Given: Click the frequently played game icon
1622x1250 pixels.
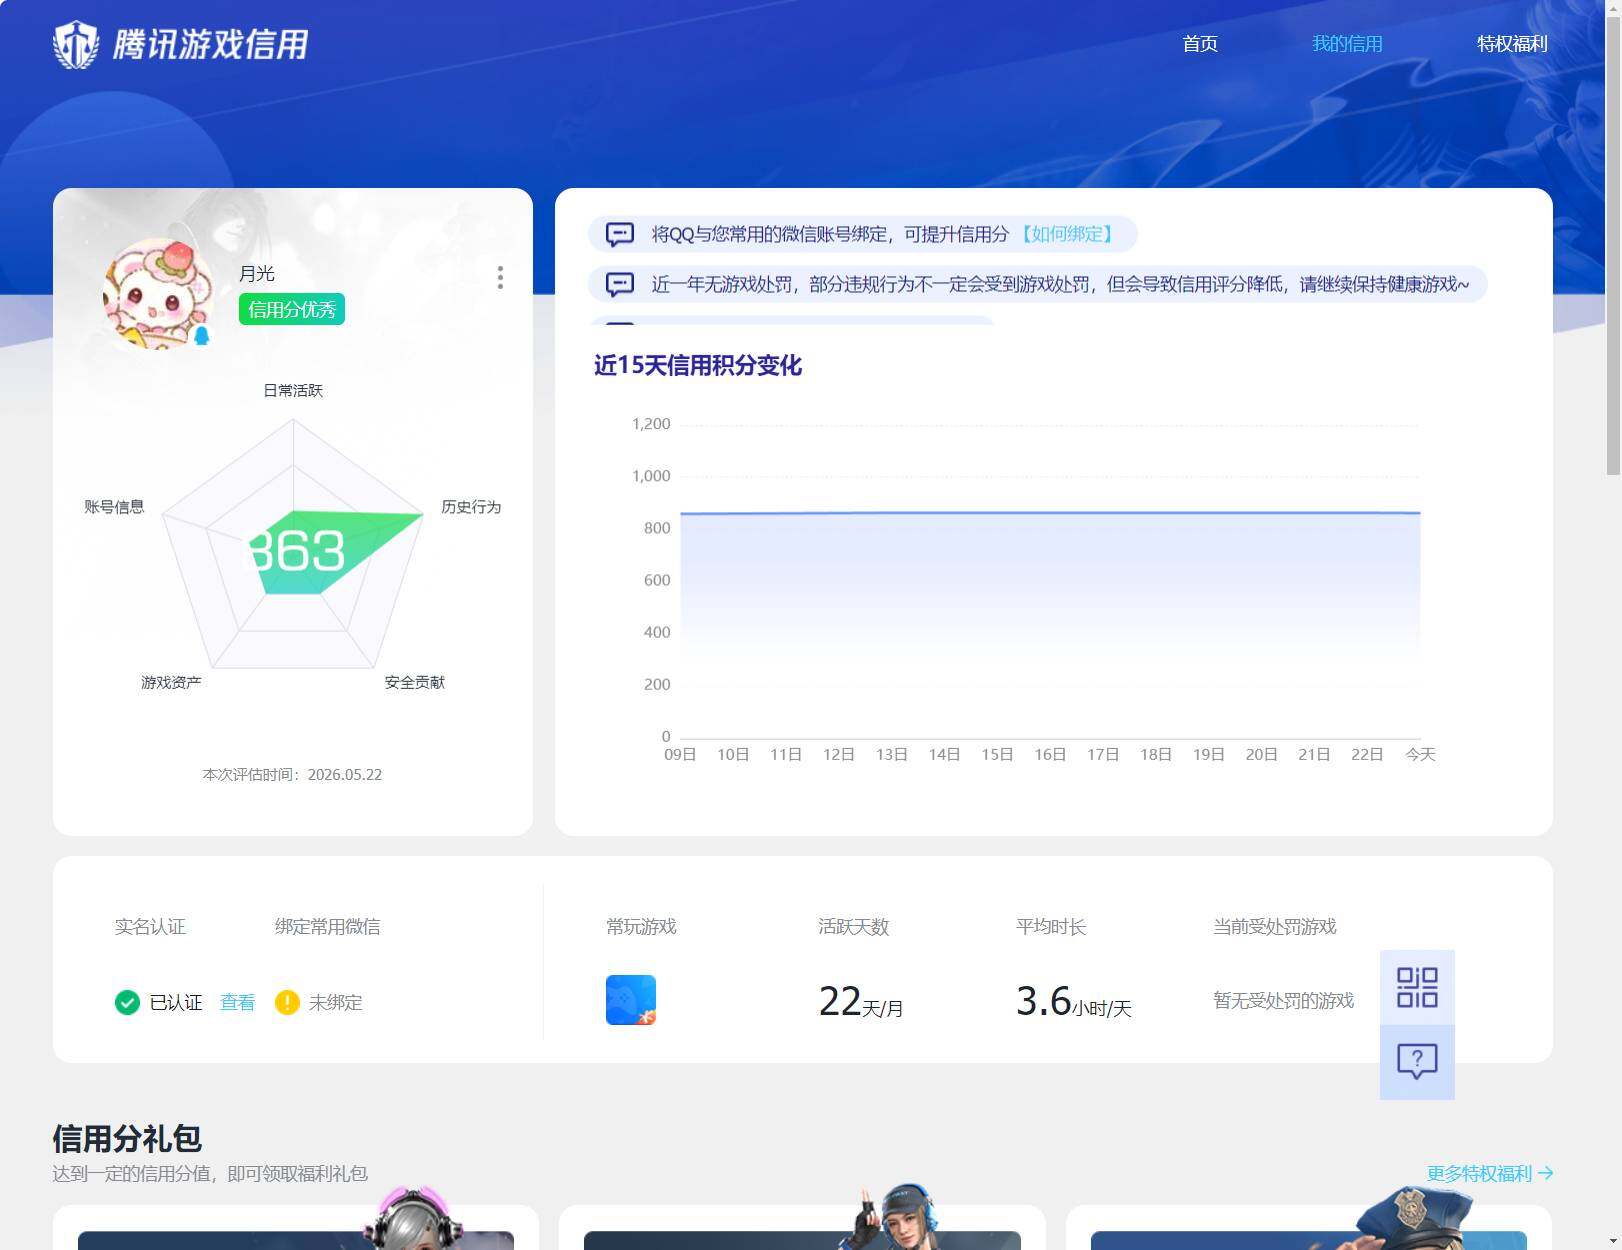Looking at the screenshot, I should coord(631,1000).
